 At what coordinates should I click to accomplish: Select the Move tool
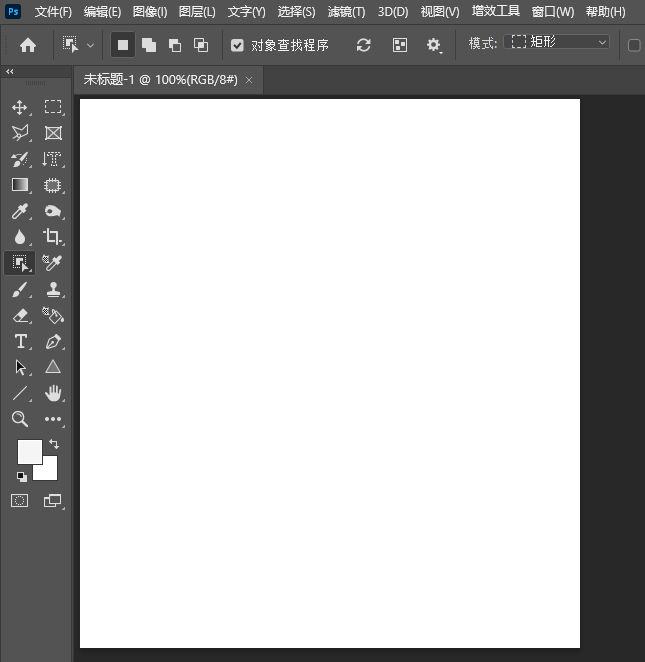coord(19,107)
